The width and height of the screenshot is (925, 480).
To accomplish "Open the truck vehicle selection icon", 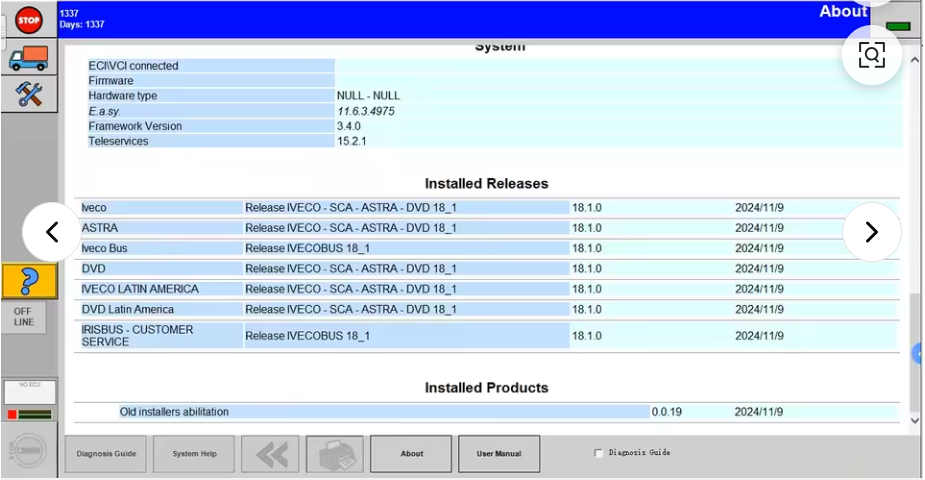I will tap(29, 58).
